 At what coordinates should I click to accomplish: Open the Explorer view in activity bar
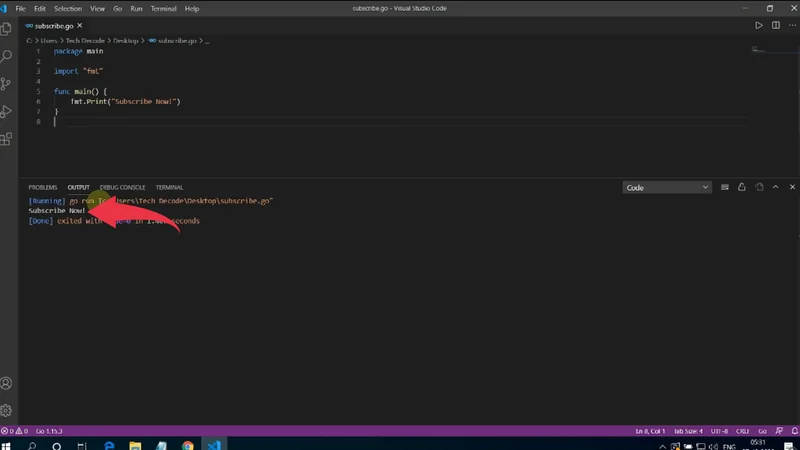7,29
